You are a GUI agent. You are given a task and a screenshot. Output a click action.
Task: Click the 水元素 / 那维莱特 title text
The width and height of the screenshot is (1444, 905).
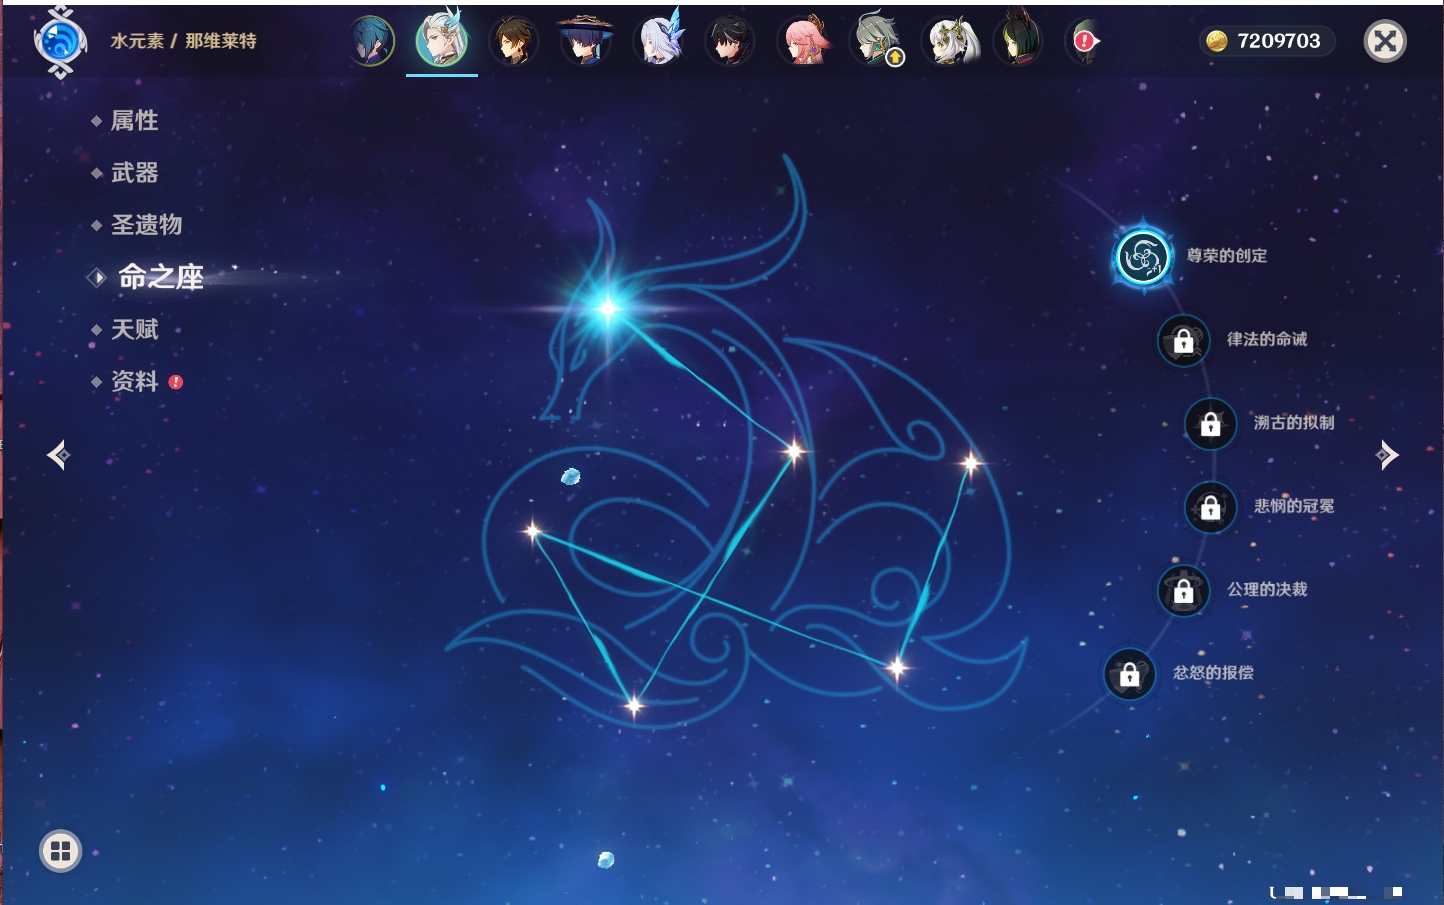(x=183, y=41)
